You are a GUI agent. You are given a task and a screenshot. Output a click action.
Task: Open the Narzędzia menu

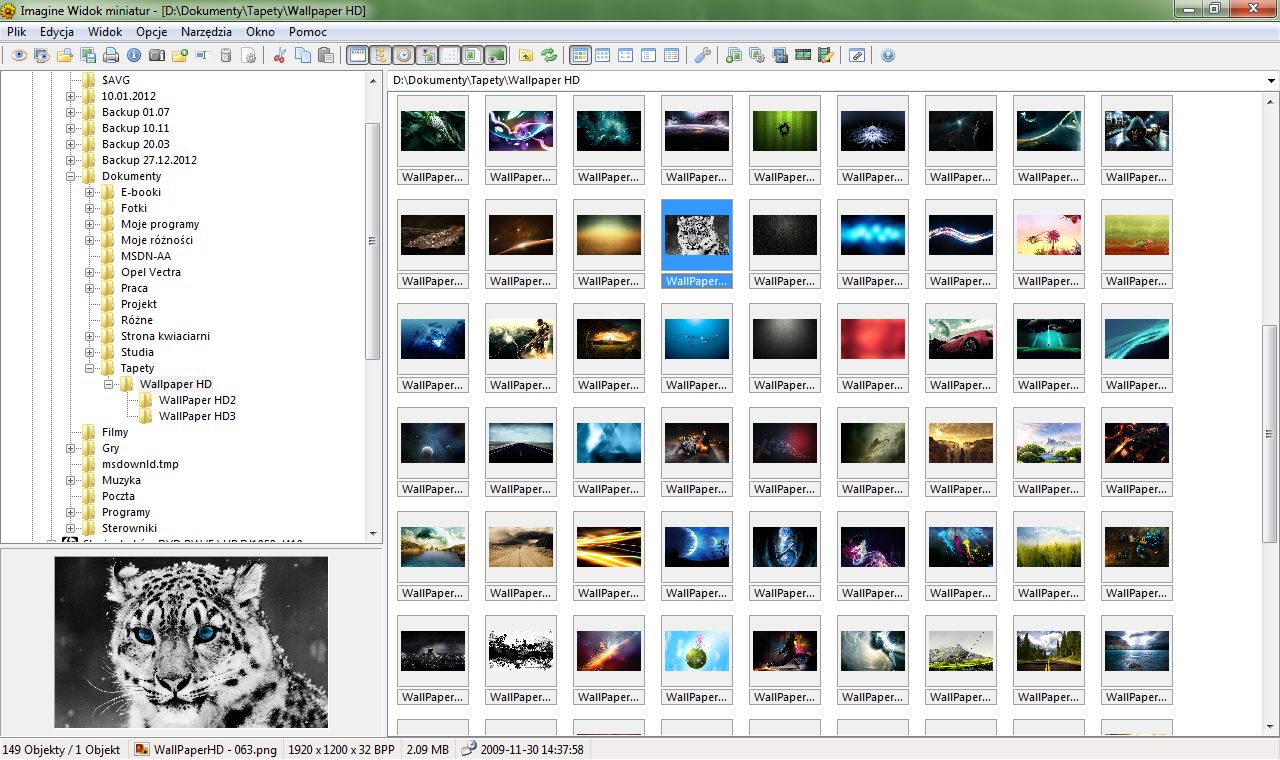click(x=206, y=32)
